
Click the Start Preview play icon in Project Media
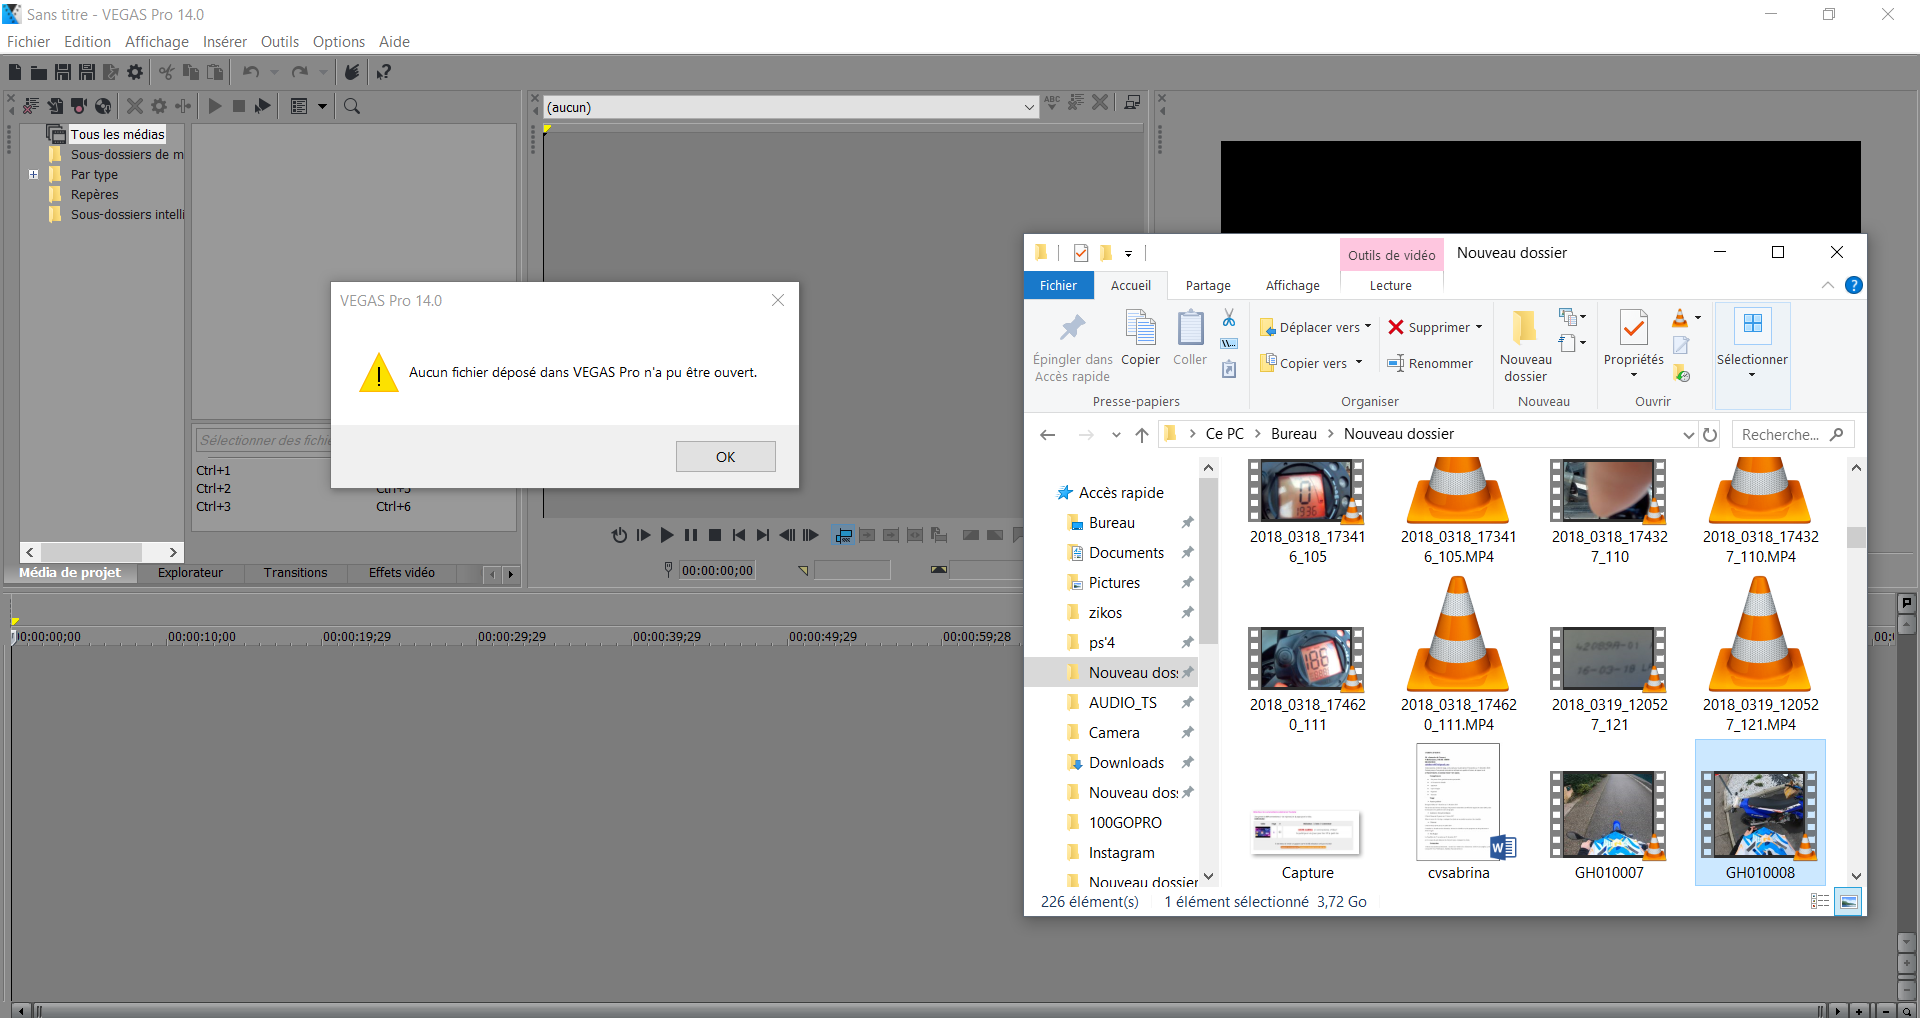pyautogui.click(x=215, y=106)
